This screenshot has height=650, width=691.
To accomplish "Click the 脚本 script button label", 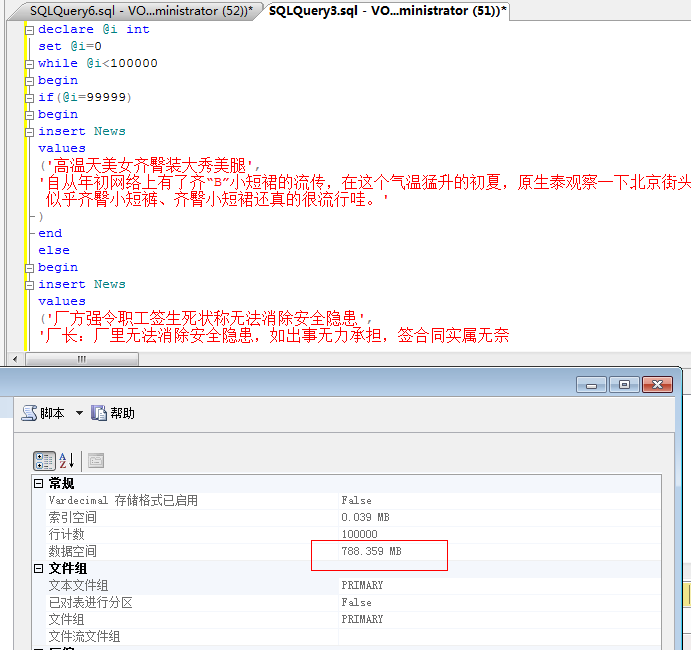I will (52, 413).
